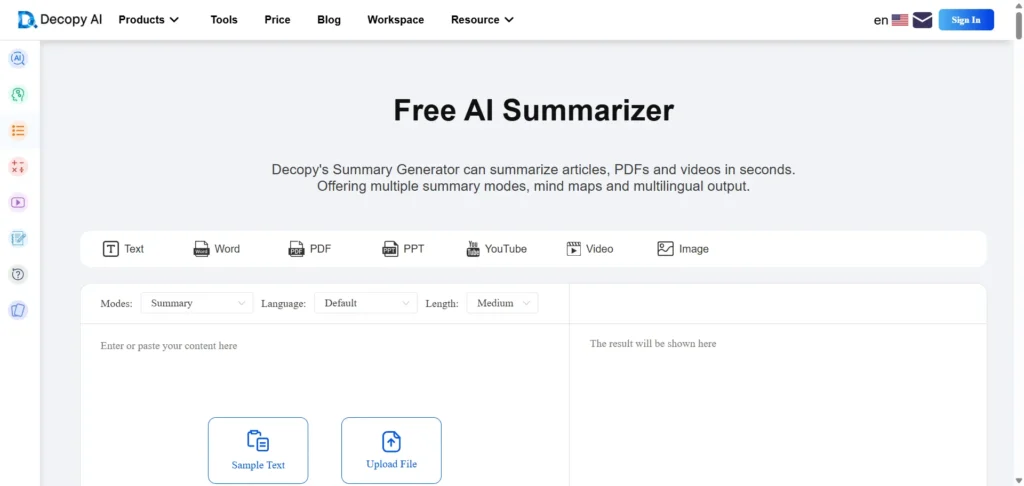Click the Upload File label

click(391, 464)
